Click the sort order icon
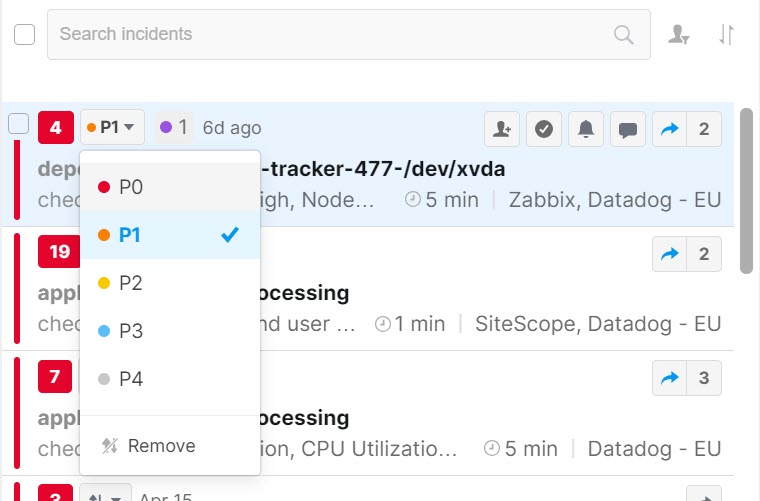Viewport: 760px width, 501px height. pos(727,35)
